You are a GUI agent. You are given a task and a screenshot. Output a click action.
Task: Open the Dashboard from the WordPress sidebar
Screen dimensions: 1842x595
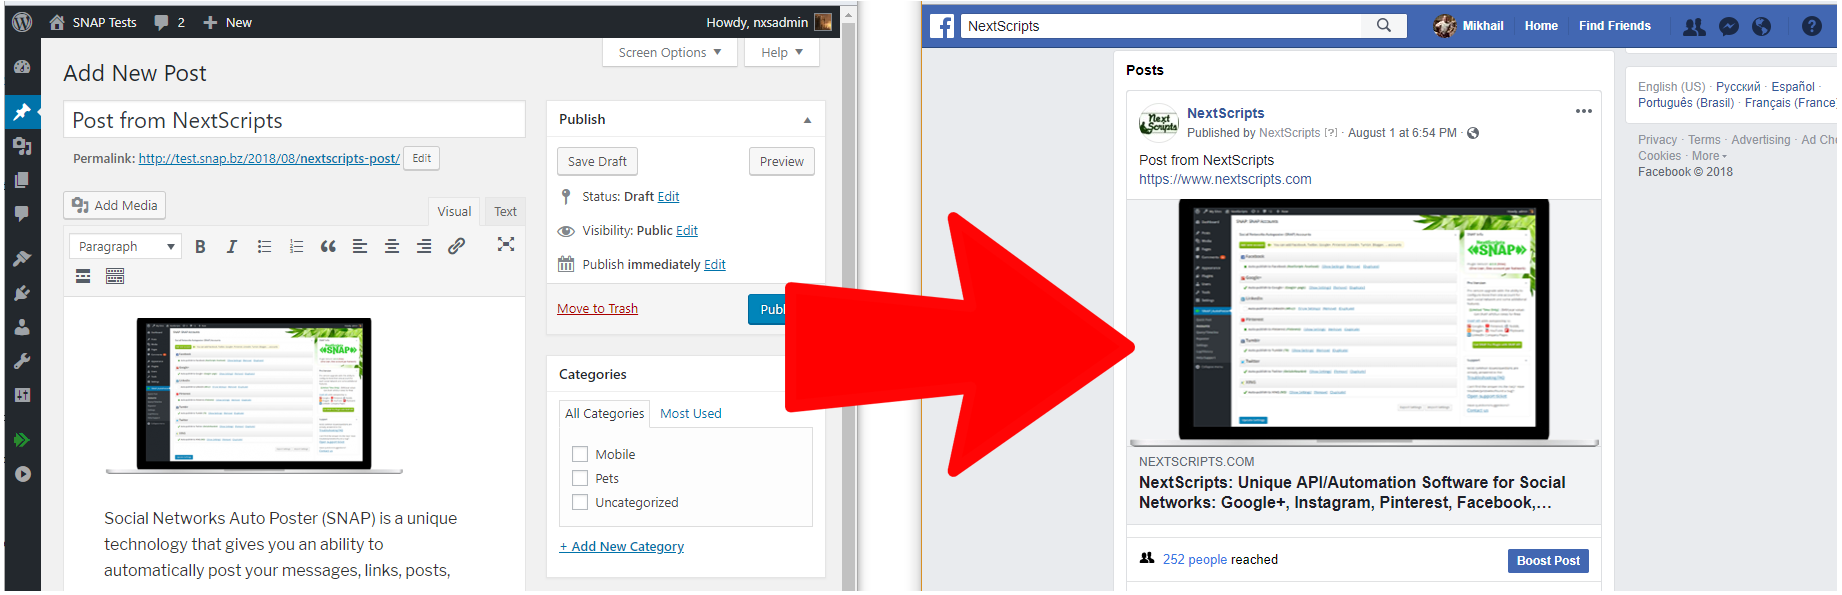pos(22,68)
